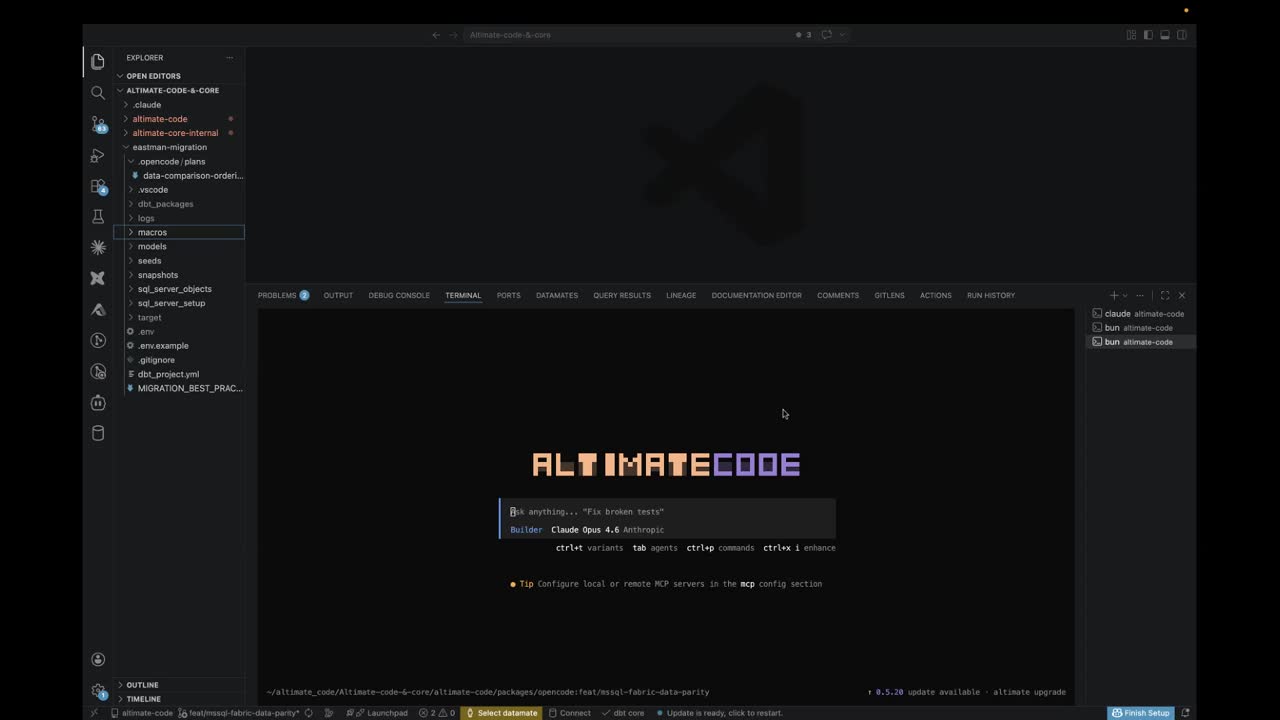Open the Accounts menu in the activity bar
Viewport: 1280px width, 720px height.
pyautogui.click(x=98, y=659)
